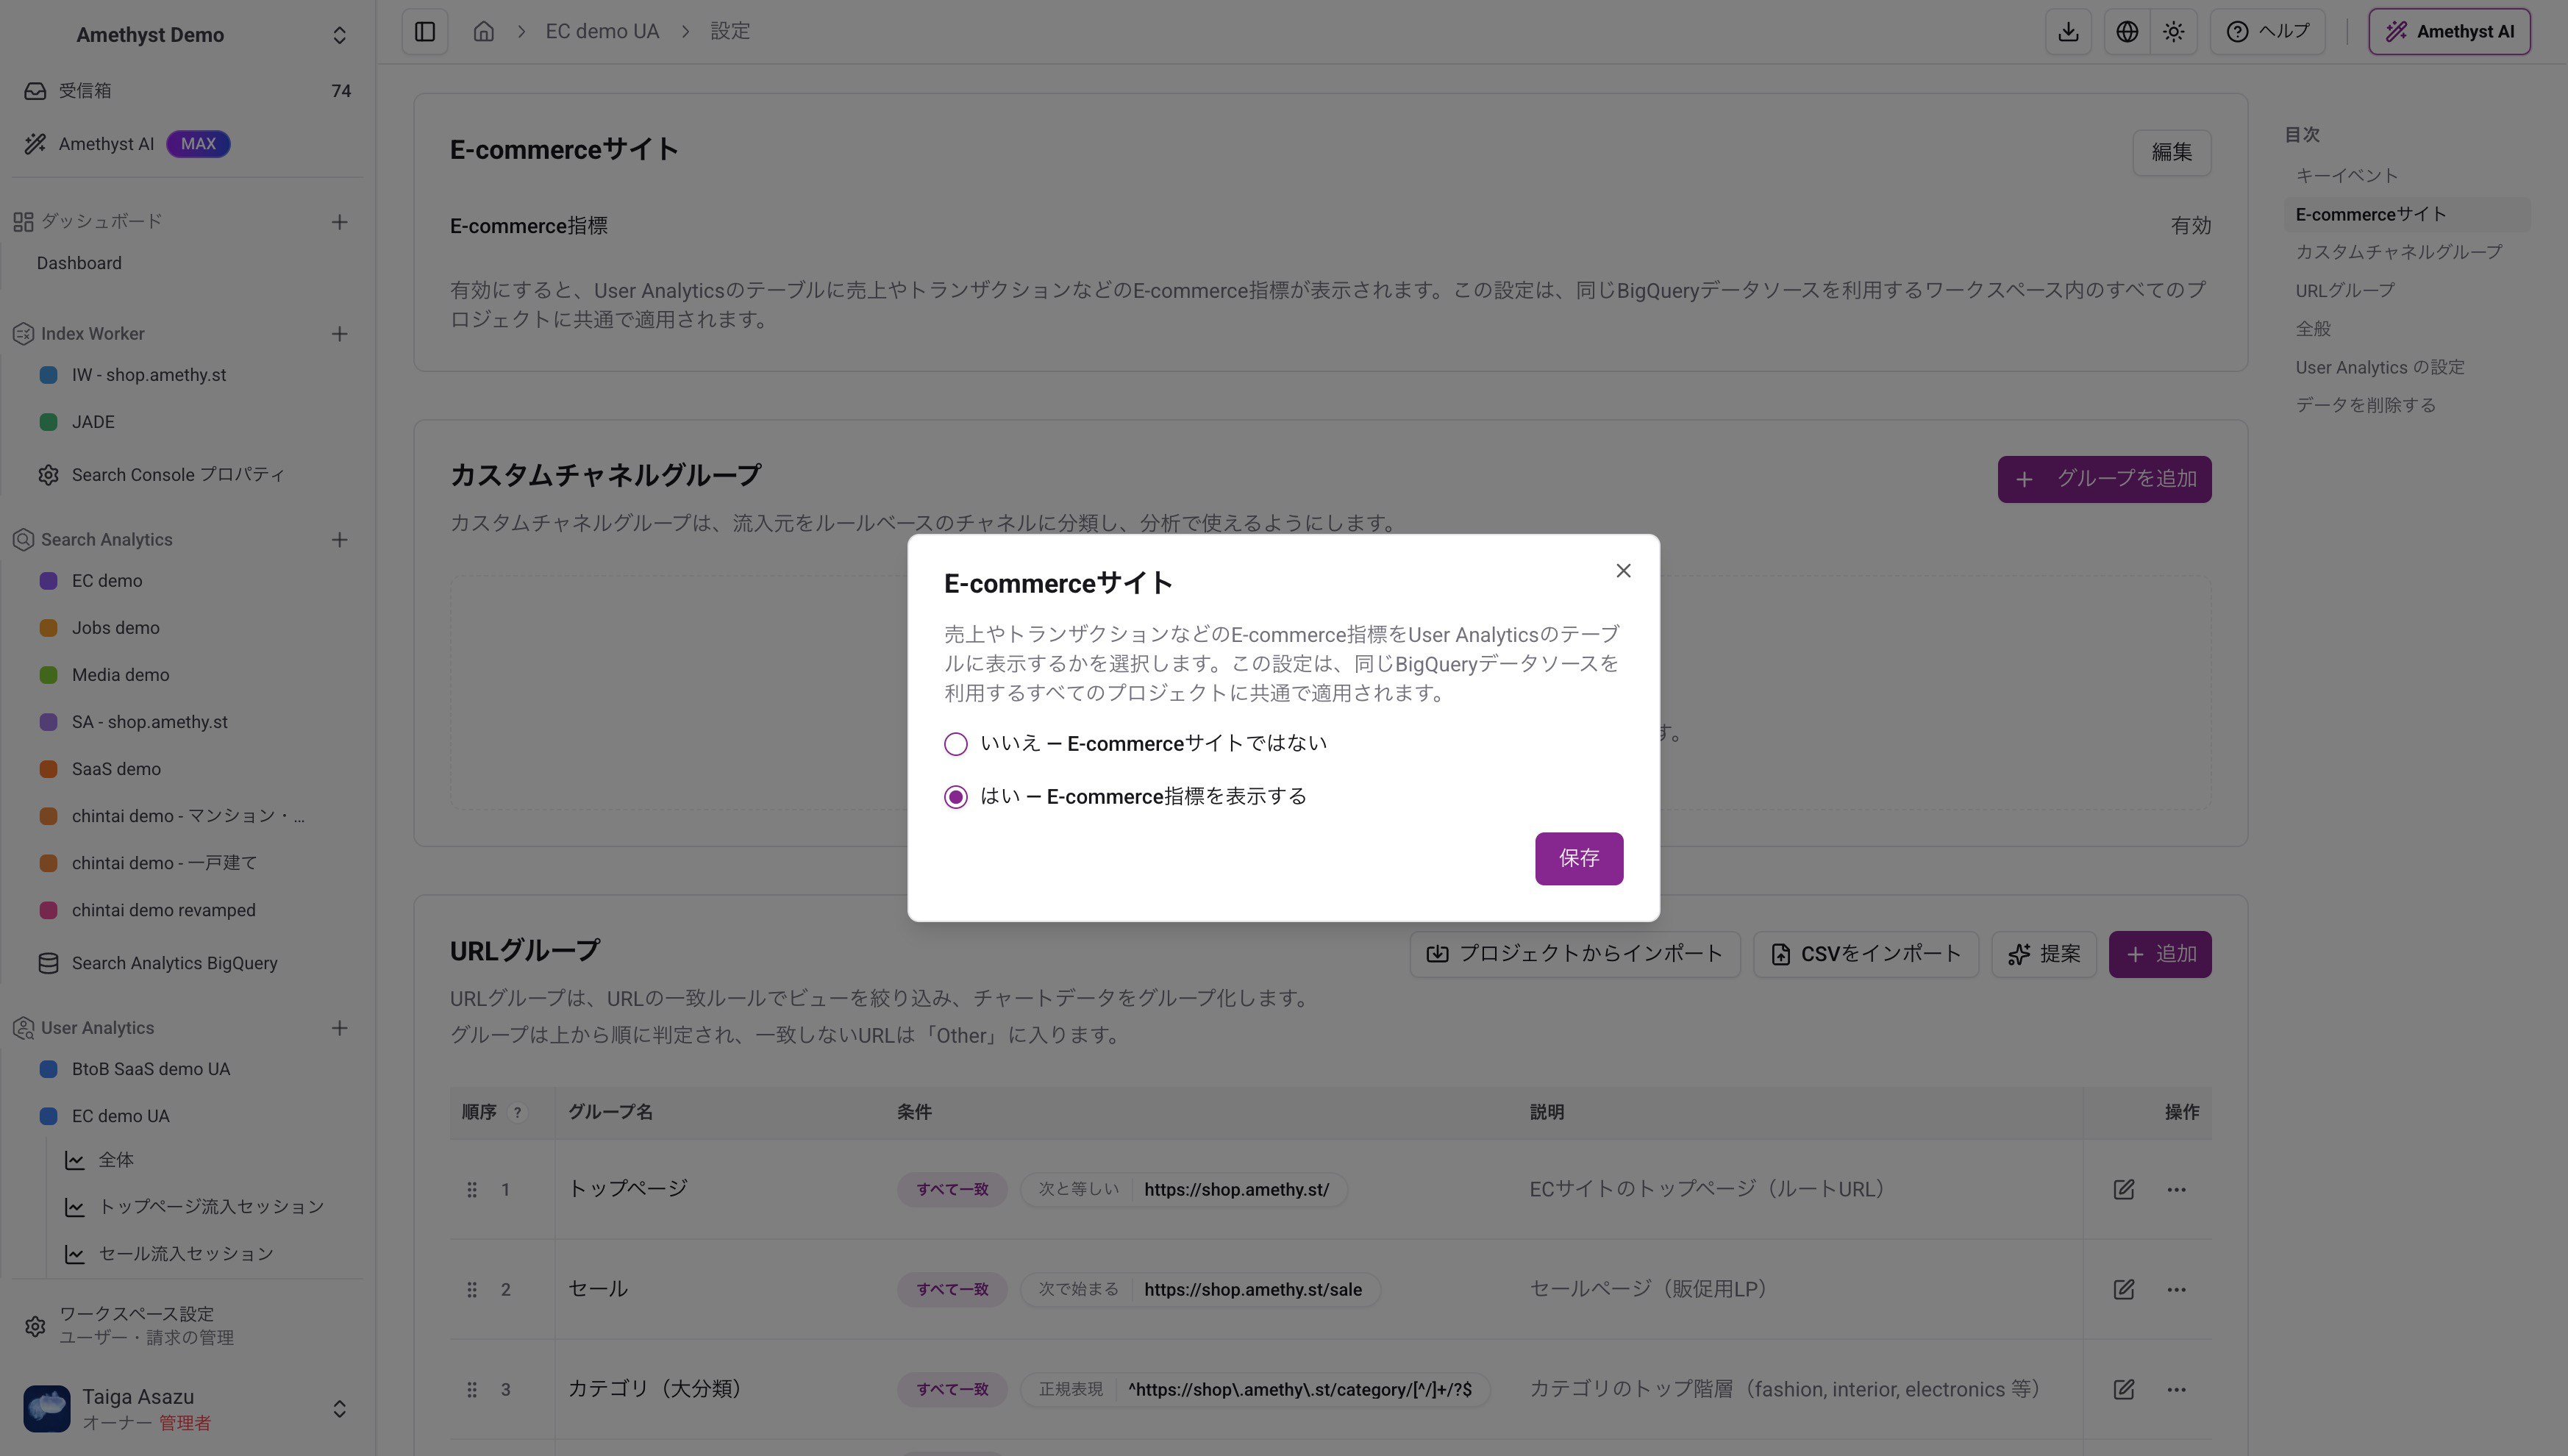Screen dimensions: 2568x1456
Task: Grab drag handle of トップページ row
Action: [472, 1190]
